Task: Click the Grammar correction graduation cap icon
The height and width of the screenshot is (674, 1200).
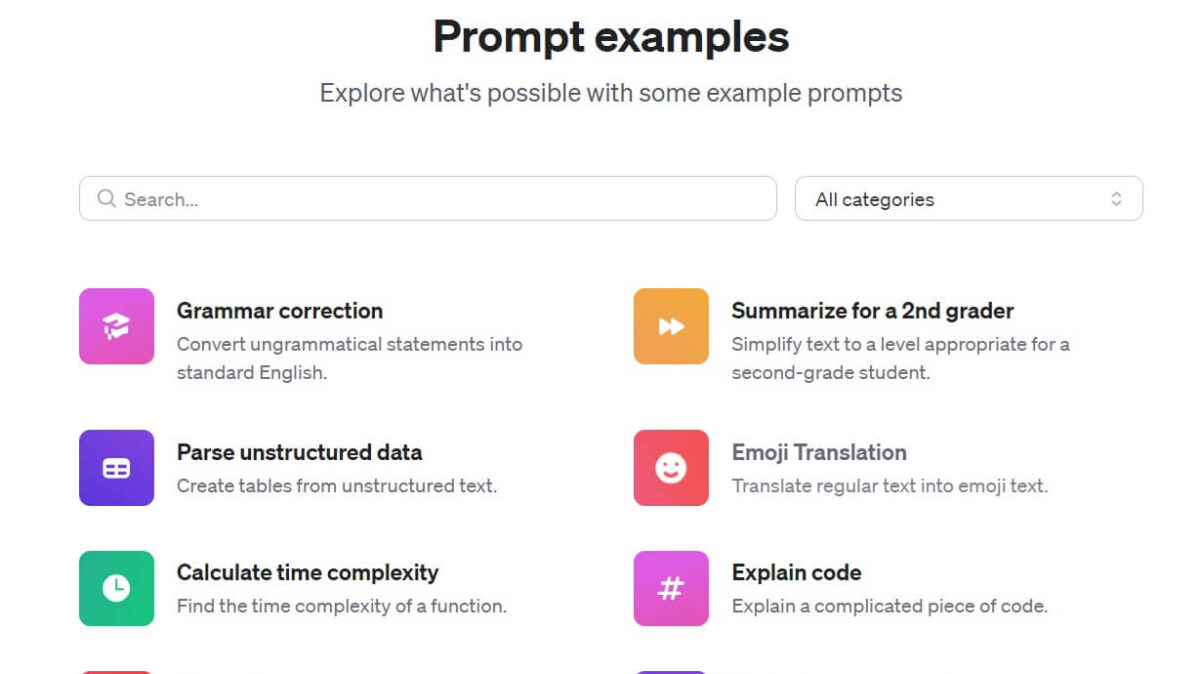Action: click(116, 326)
